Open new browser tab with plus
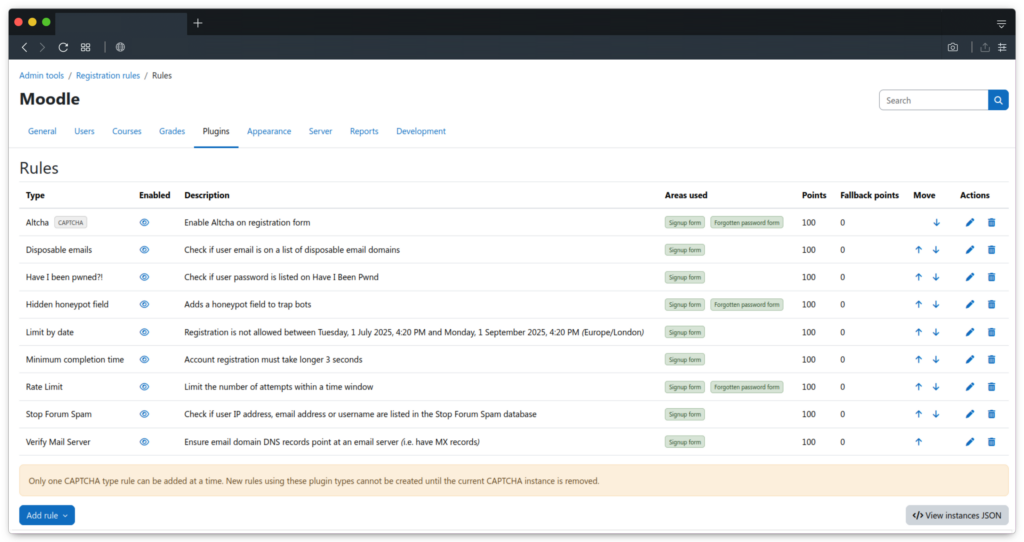 tap(198, 24)
